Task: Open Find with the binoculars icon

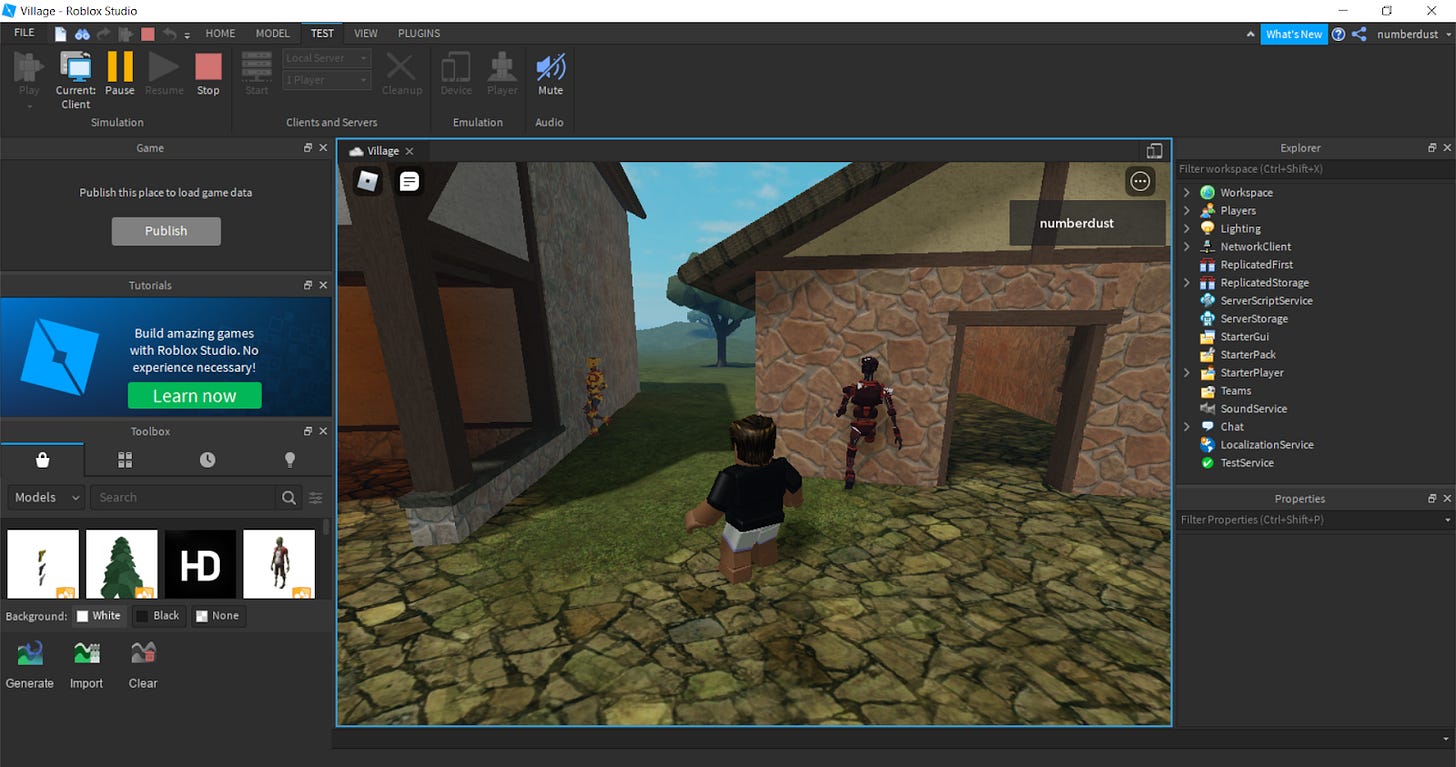Action: [82, 33]
